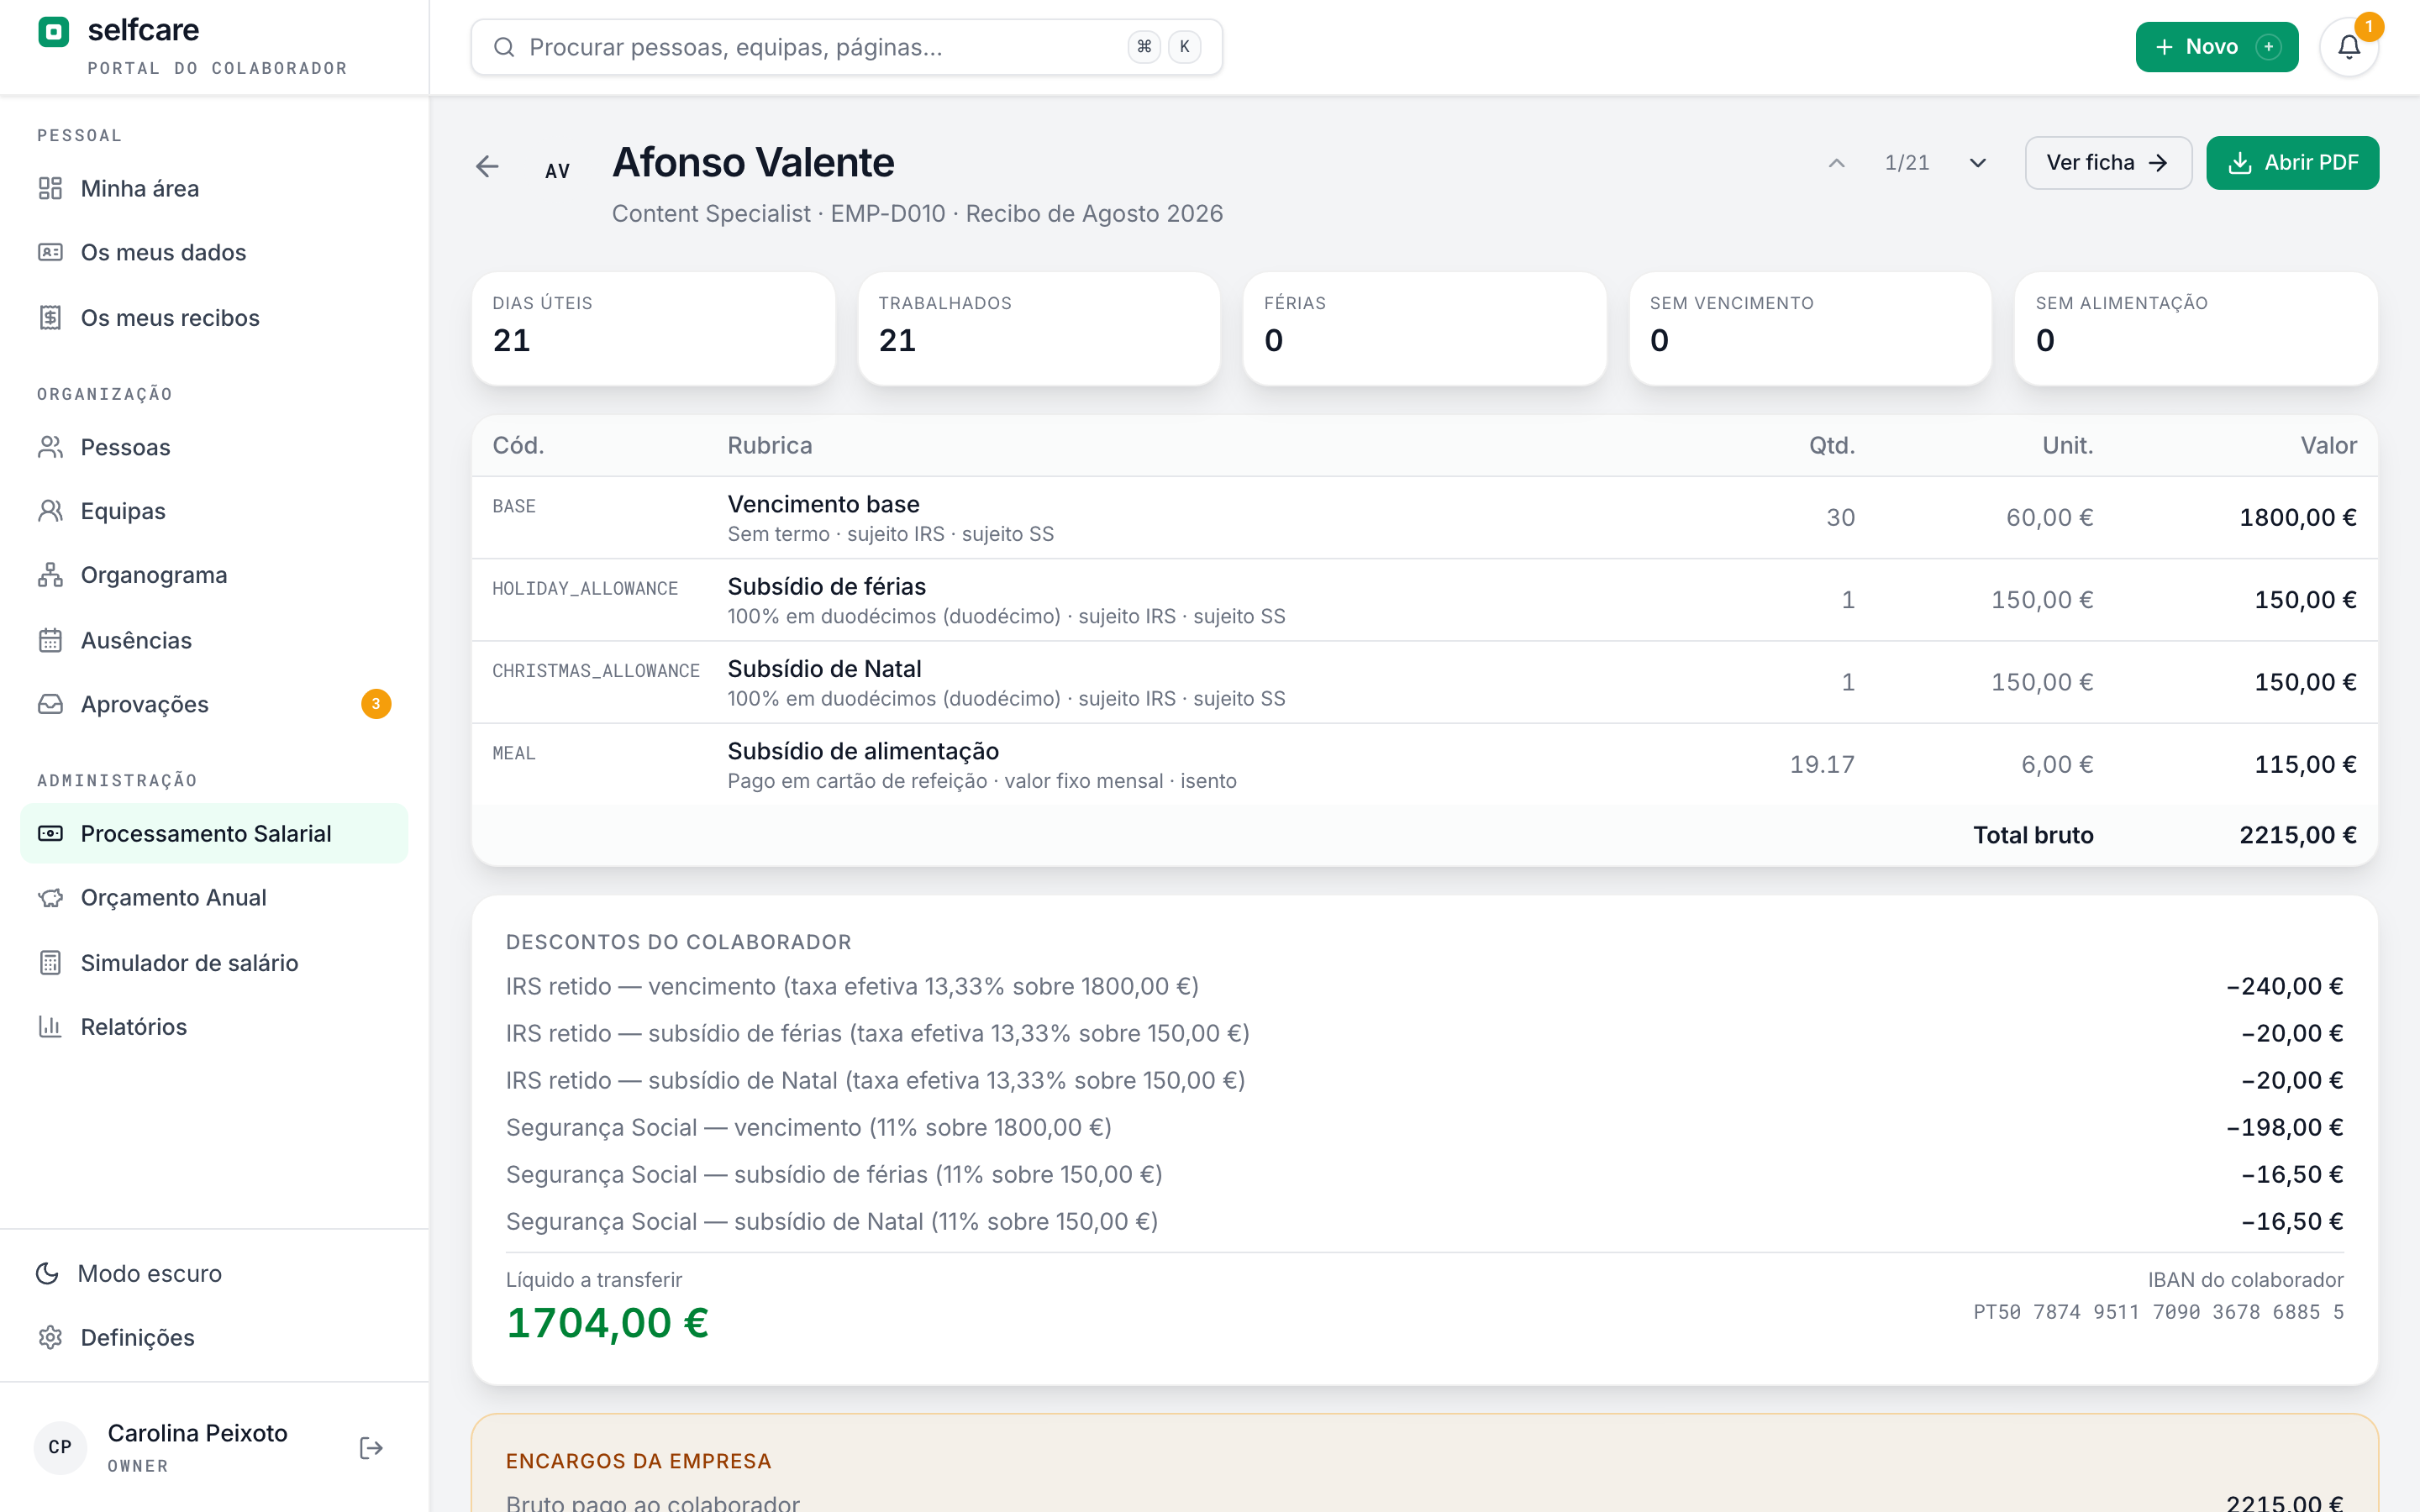
Task: Click the Minha área grid icon
Action: tap(50, 188)
